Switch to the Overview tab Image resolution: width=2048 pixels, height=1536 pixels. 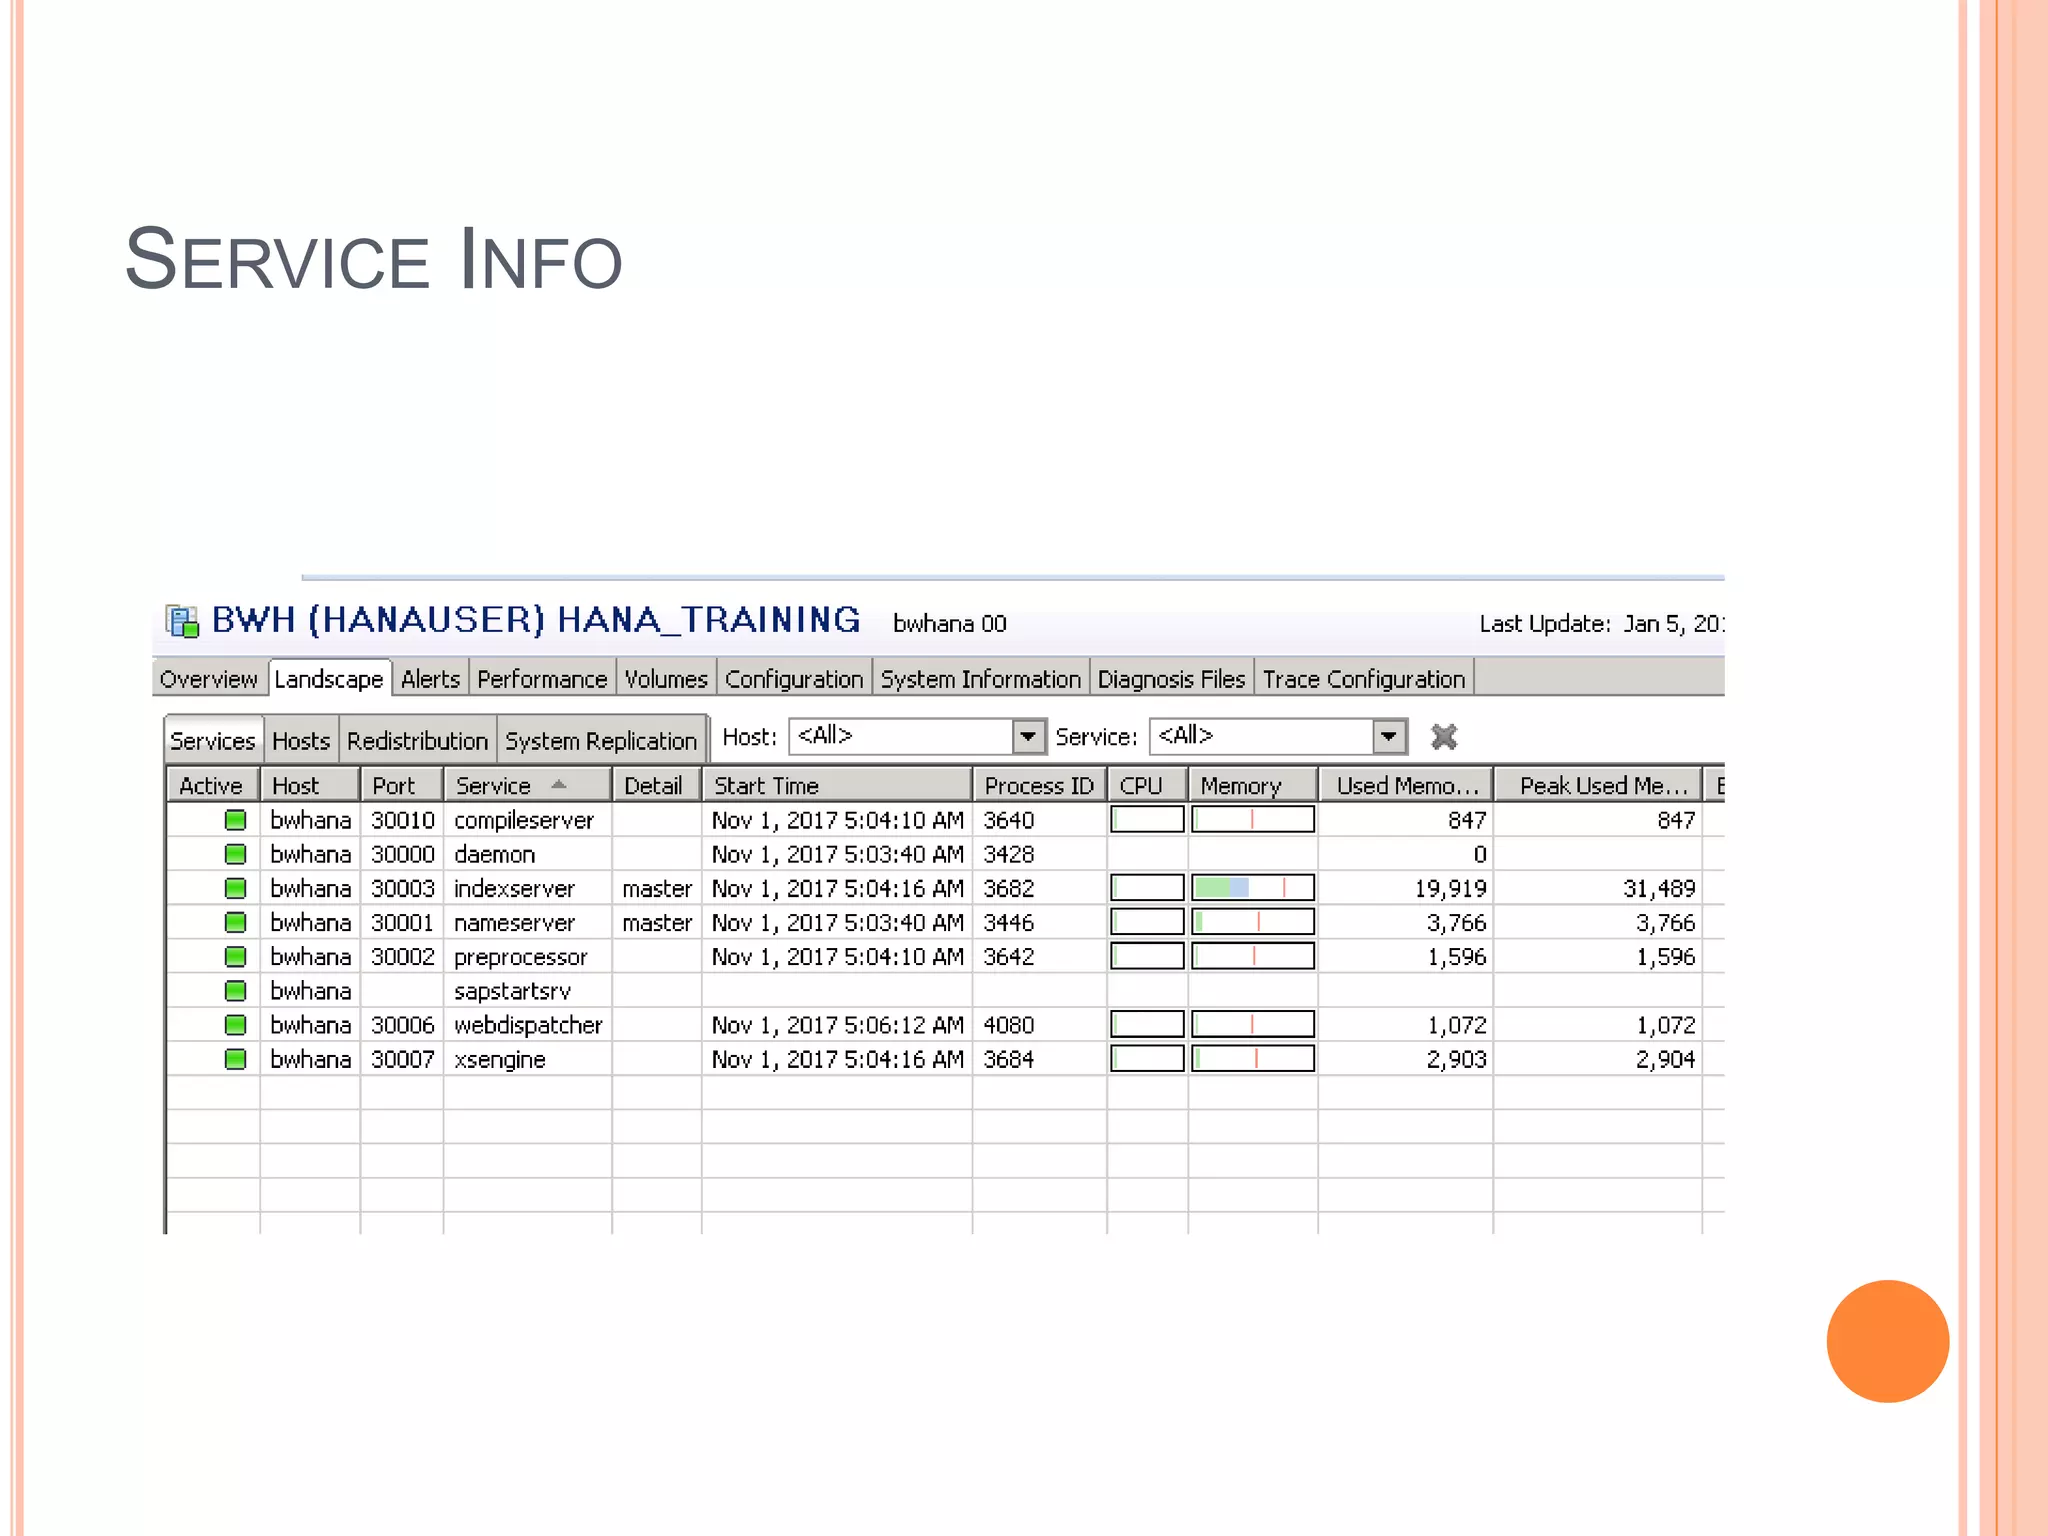(x=208, y=679)
